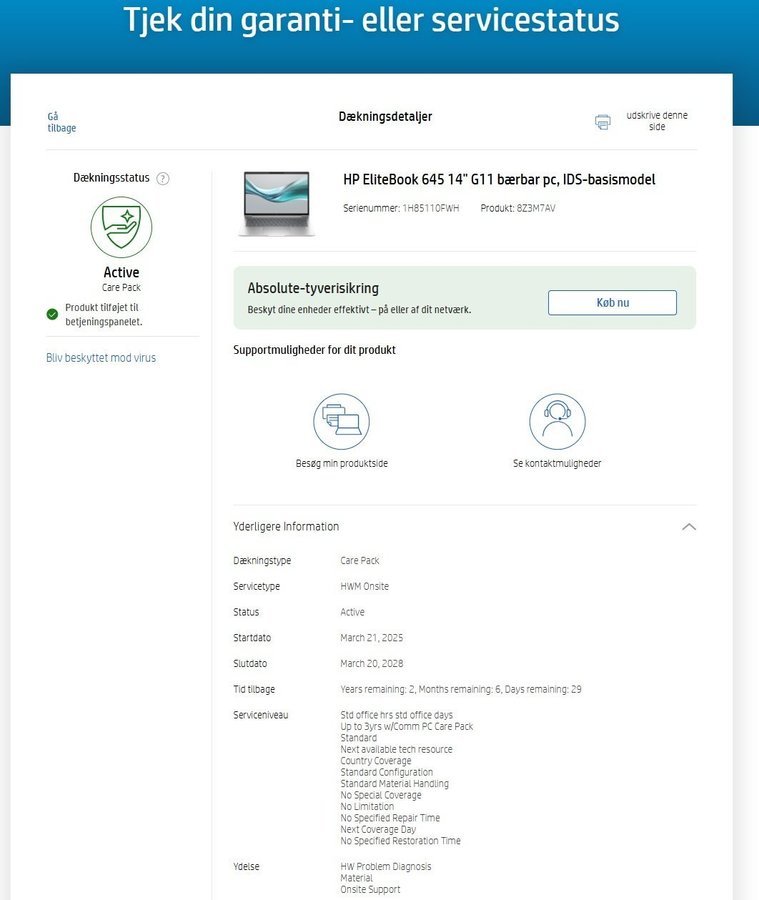Collapse the Yderligere Information chevron
The width and height of the screenshot is (759, 900).
pos(689,527)
